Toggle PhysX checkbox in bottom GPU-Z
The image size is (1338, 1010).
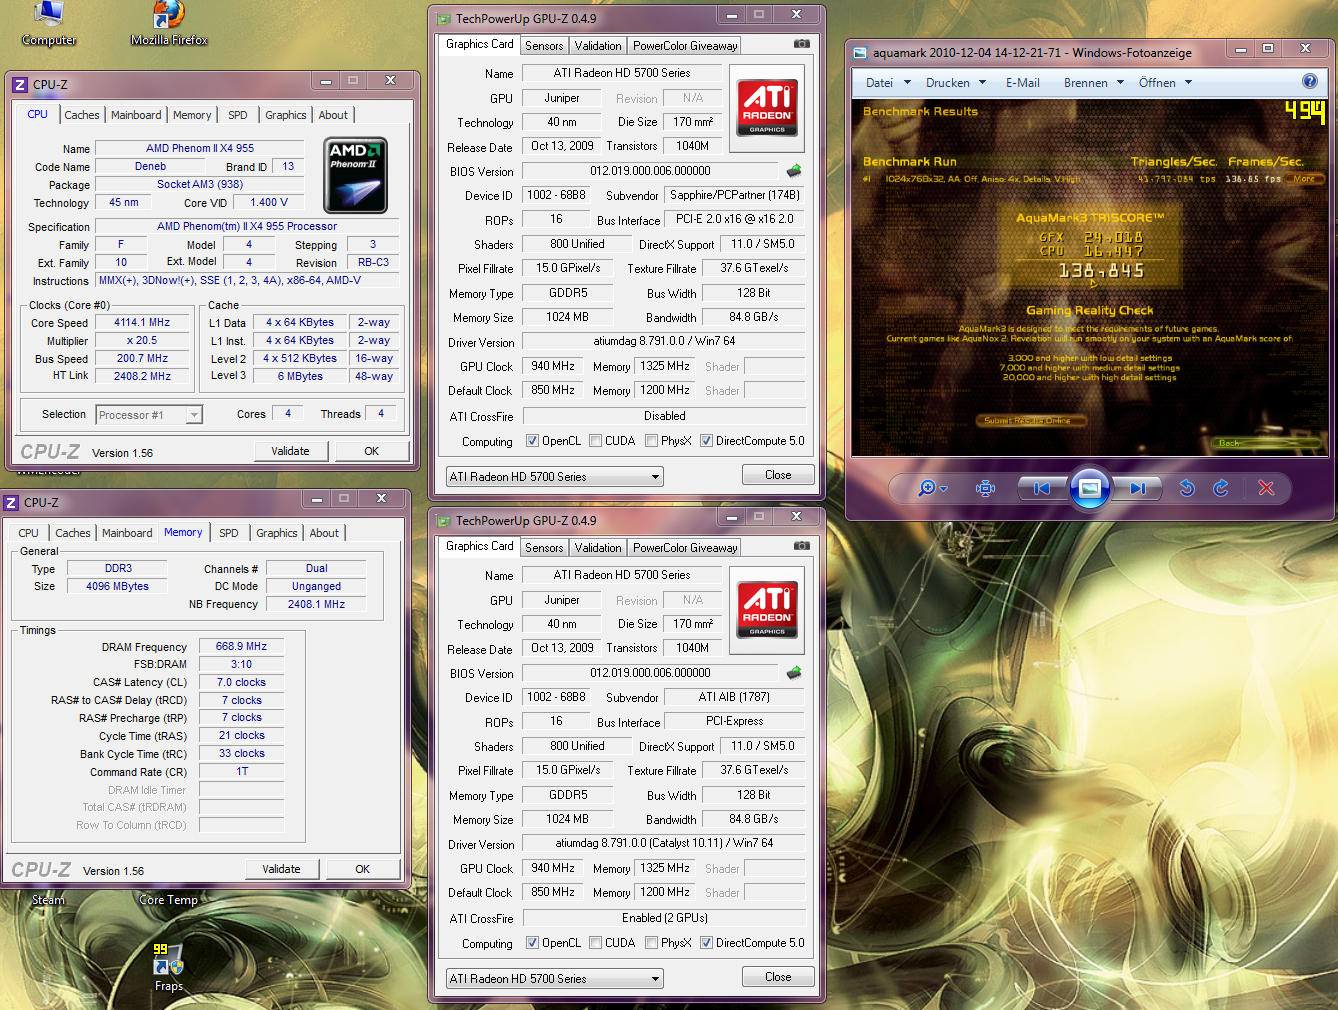coord(652,943)
